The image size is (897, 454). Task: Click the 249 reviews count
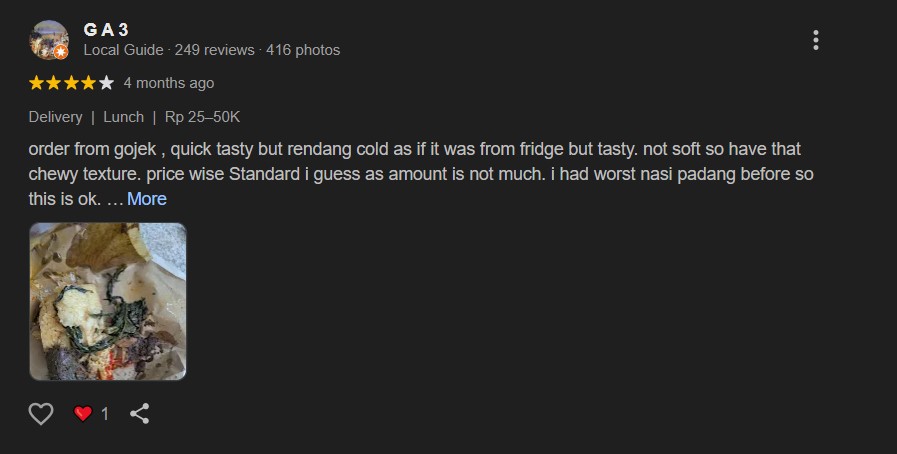[x=215, y=50]
